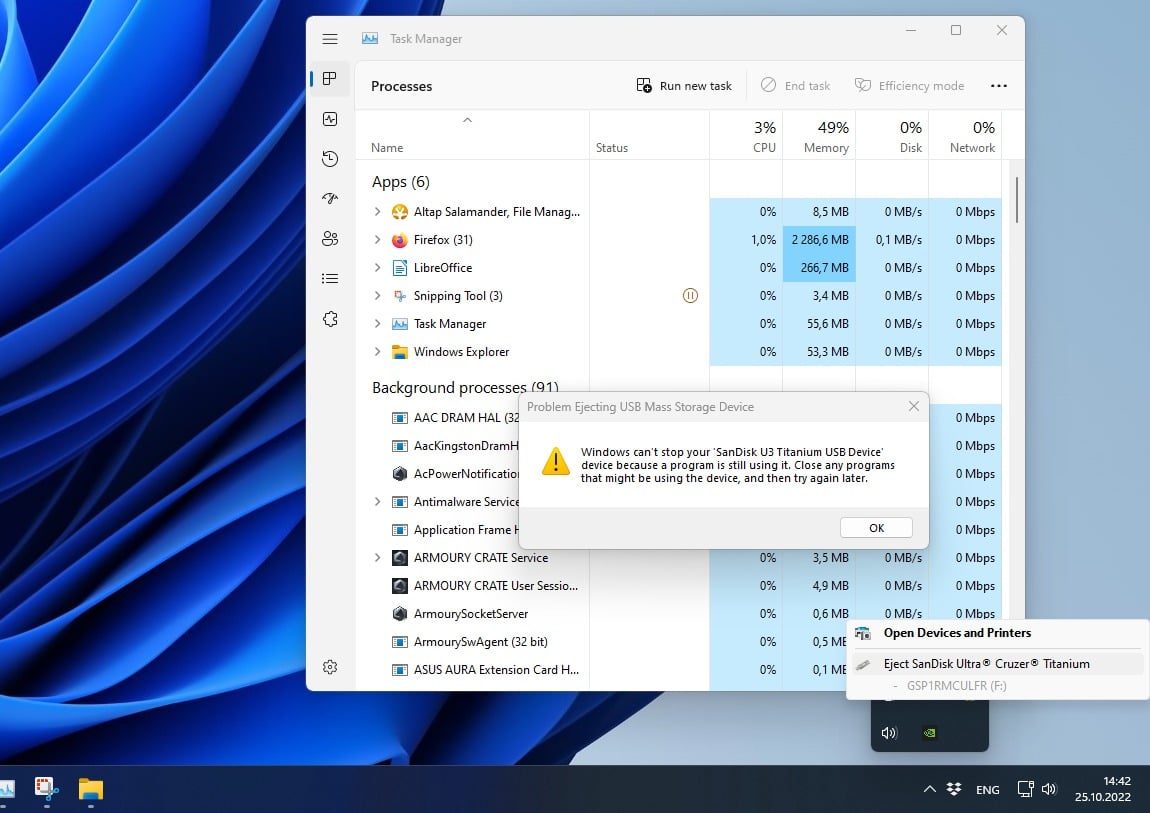Sort processes by CPU column

tap(746, 135)
